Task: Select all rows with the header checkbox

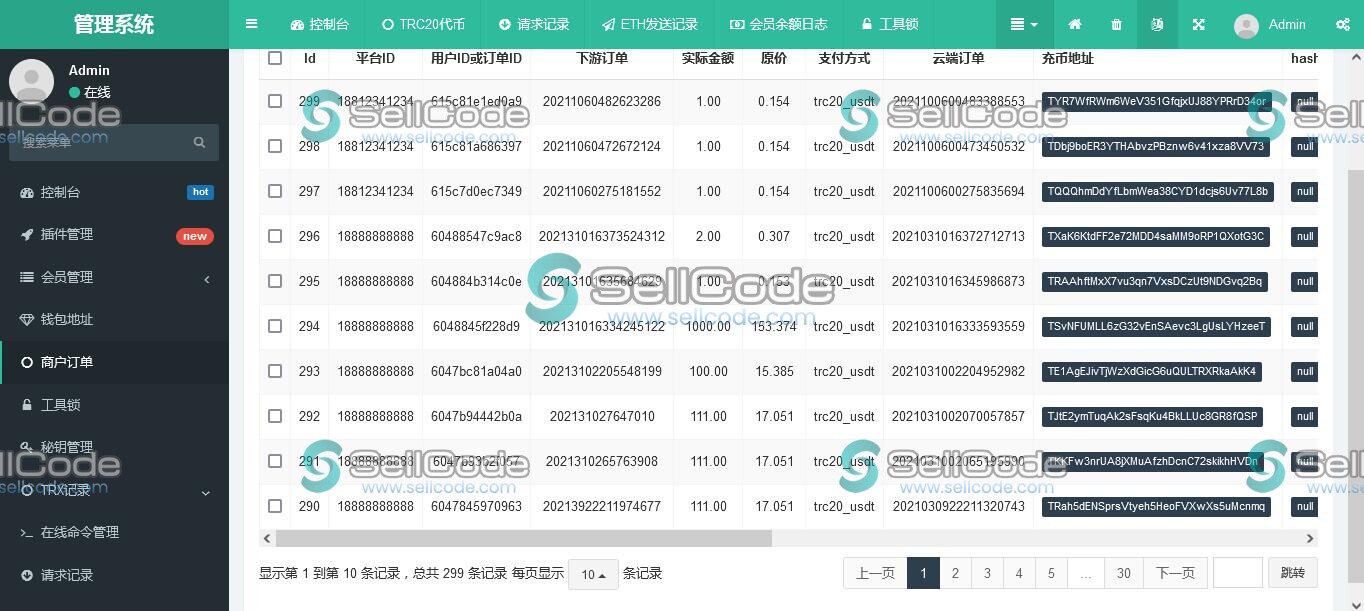Action: click(x=275, y=58)
